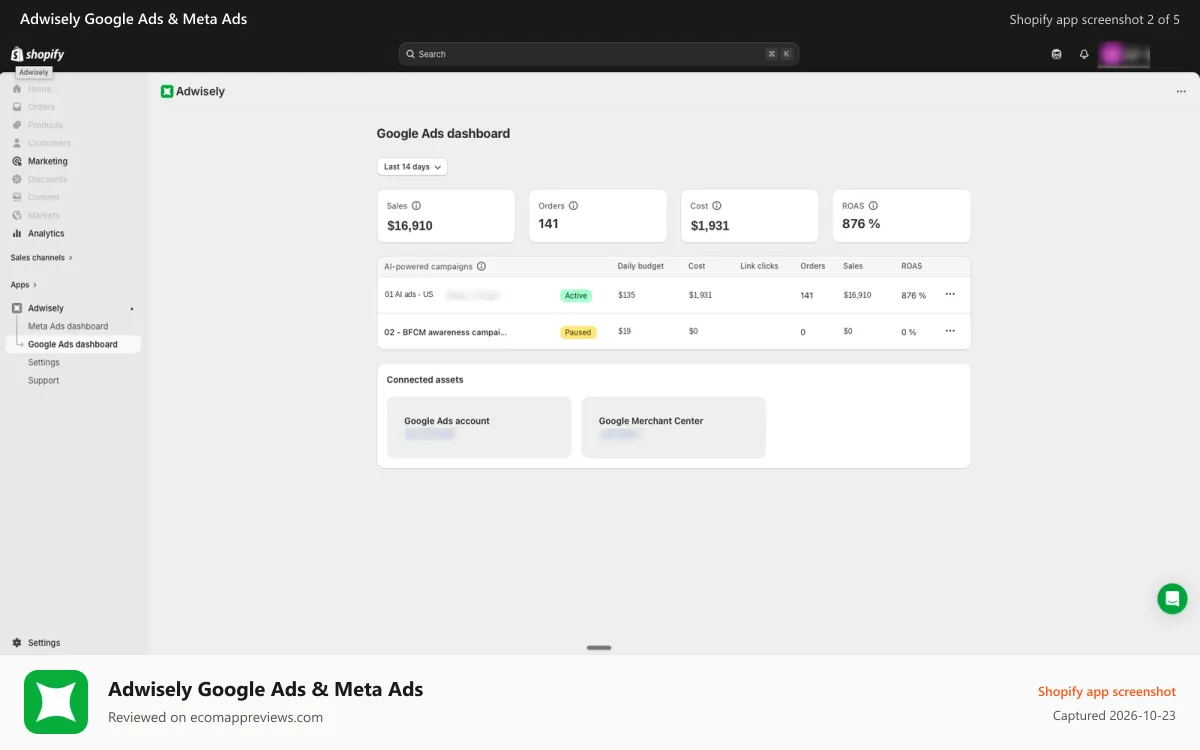Screen dimensions: 1200x750
Task: Click the $19 daily budget value
Action: tap(625, 331)
